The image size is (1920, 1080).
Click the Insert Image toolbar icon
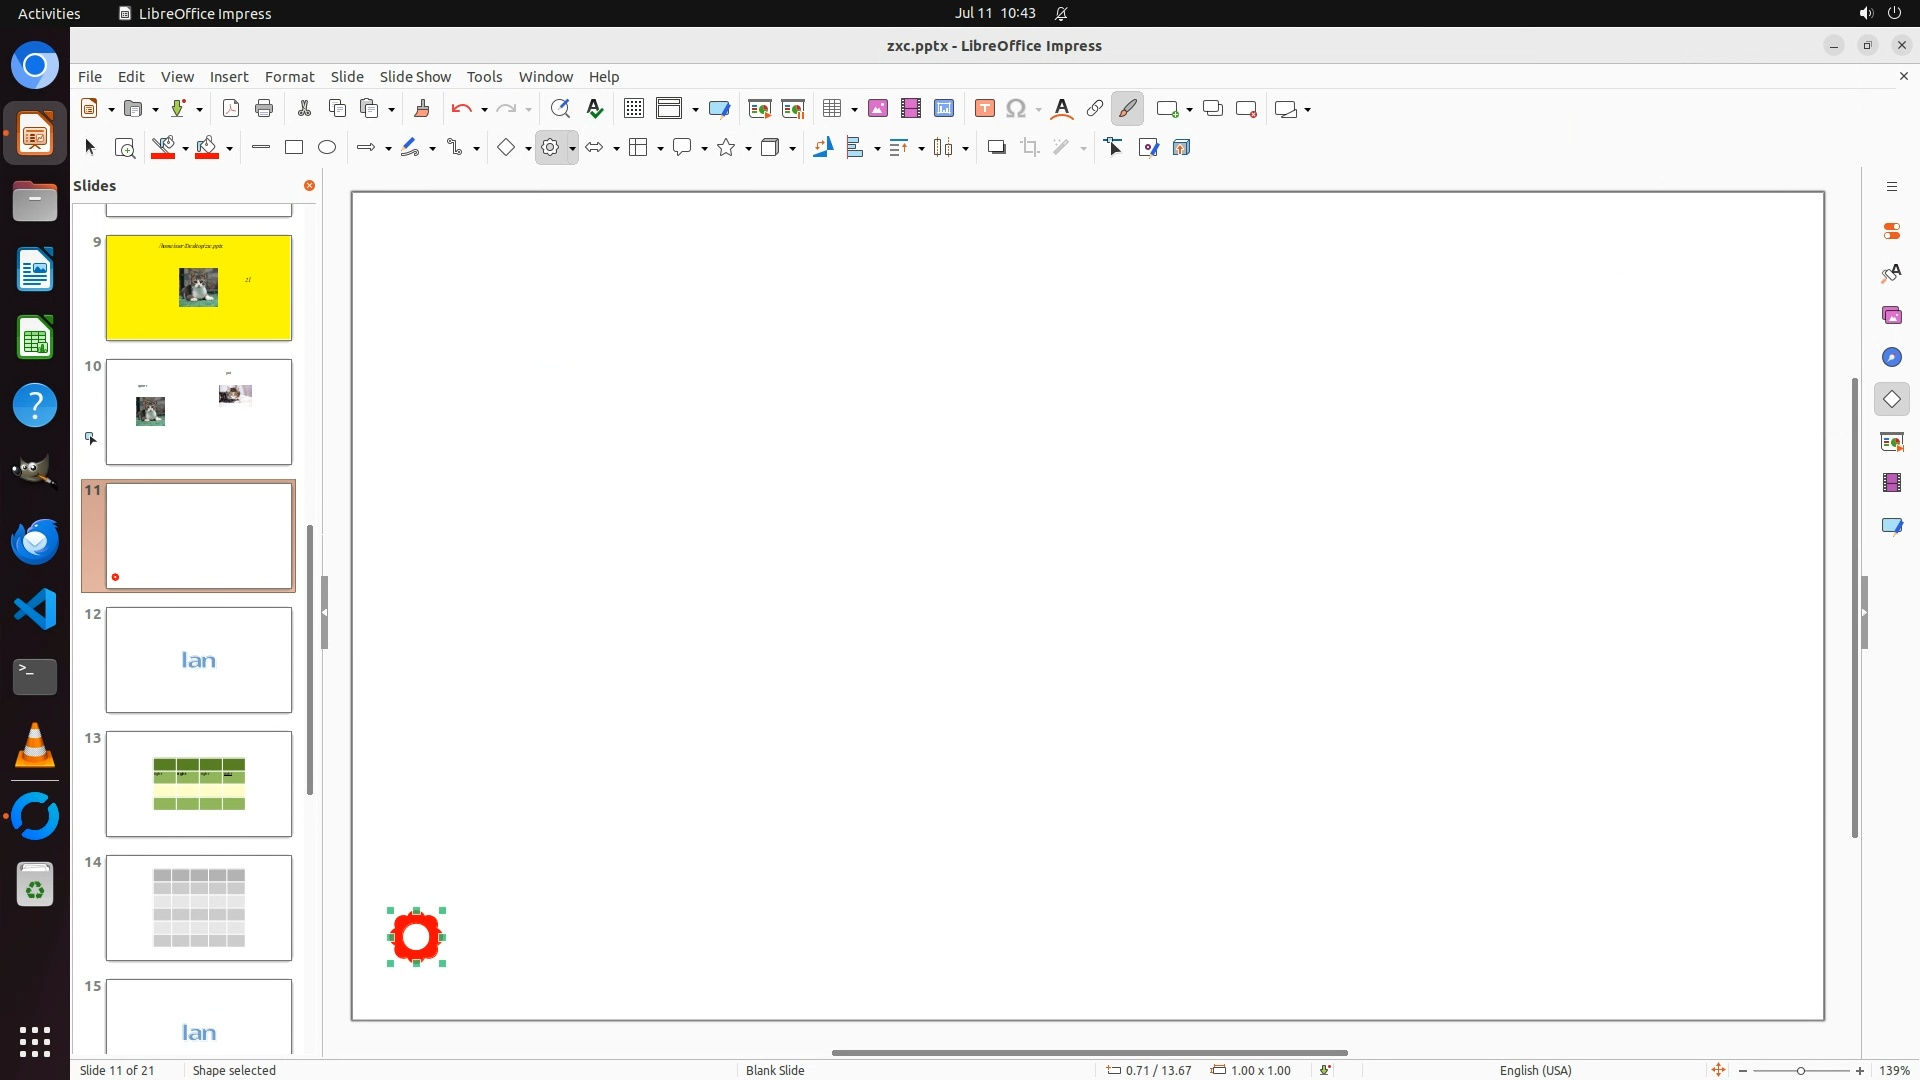(x=878, y=109)
